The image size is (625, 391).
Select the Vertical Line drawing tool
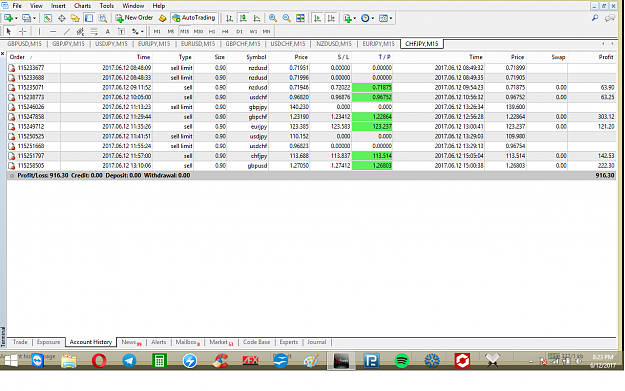[39, 31]
